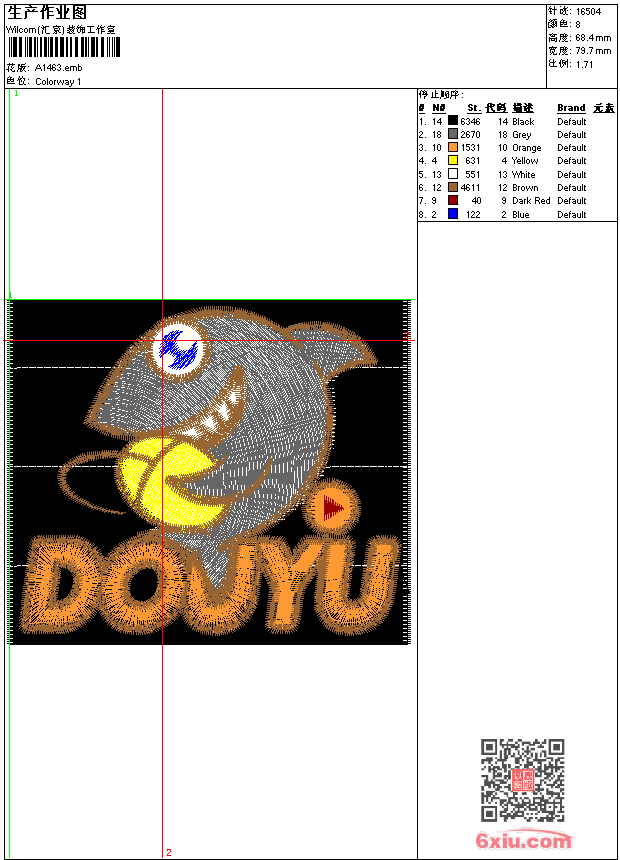Select stitch count 631 in Yellow row
Screen dimensions: 620x860
click(x=472, y=161)
